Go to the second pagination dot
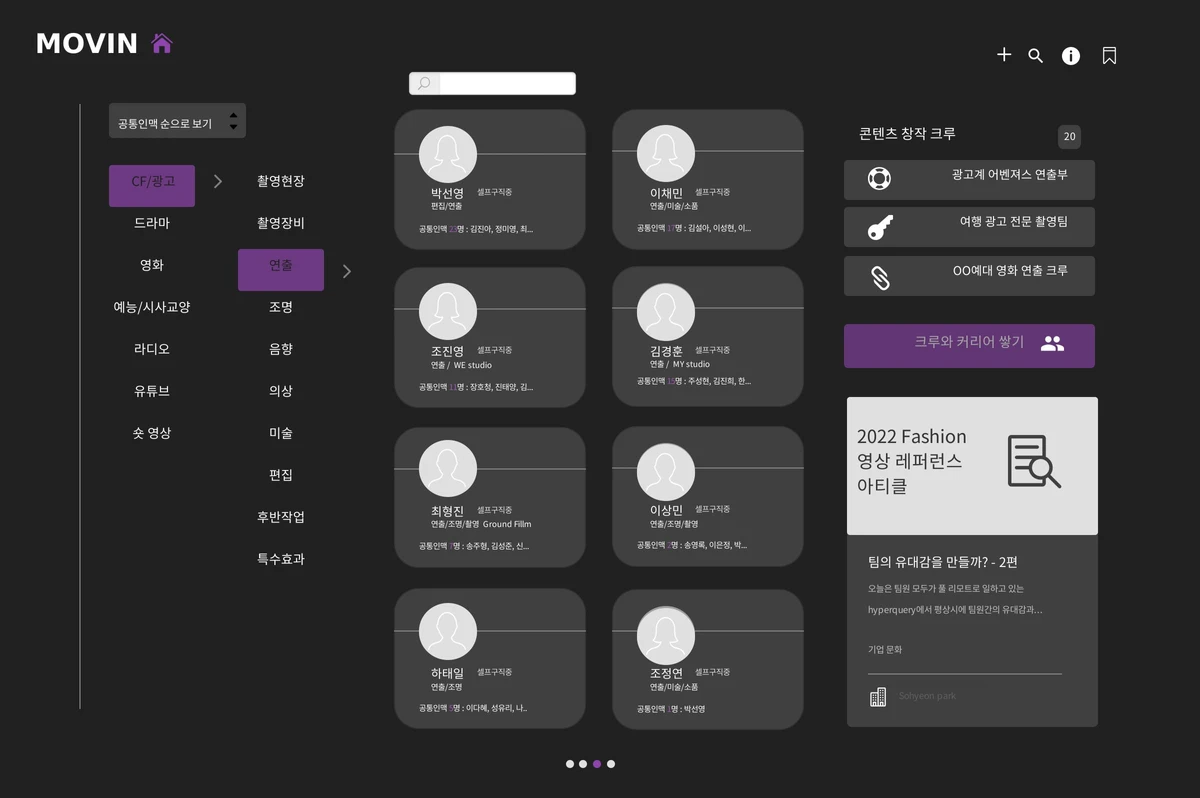 click(583, 764)
